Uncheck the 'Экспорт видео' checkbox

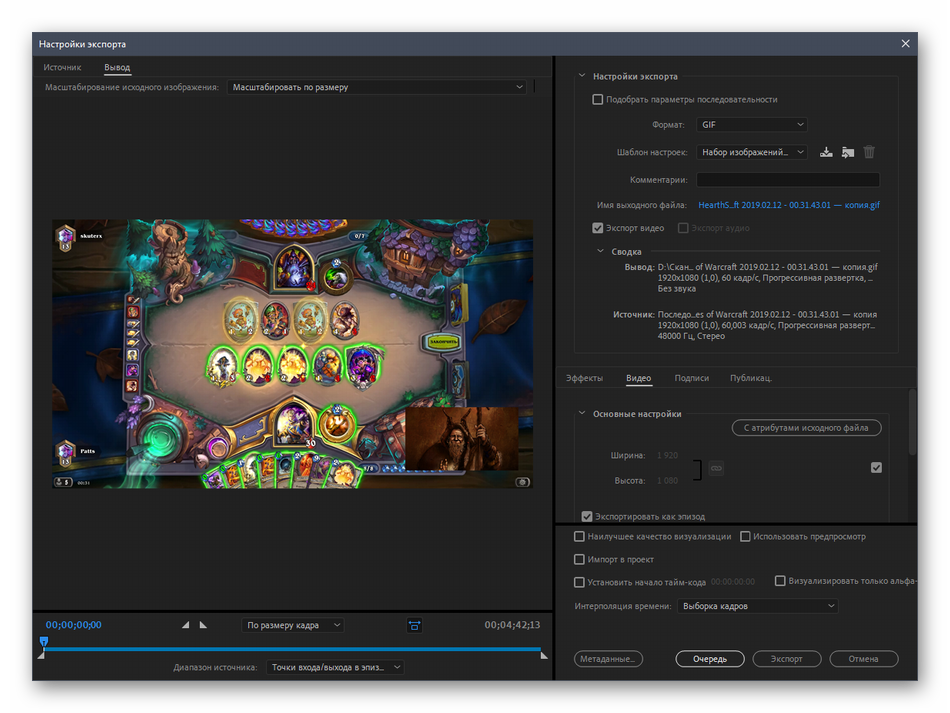(598, 228)
